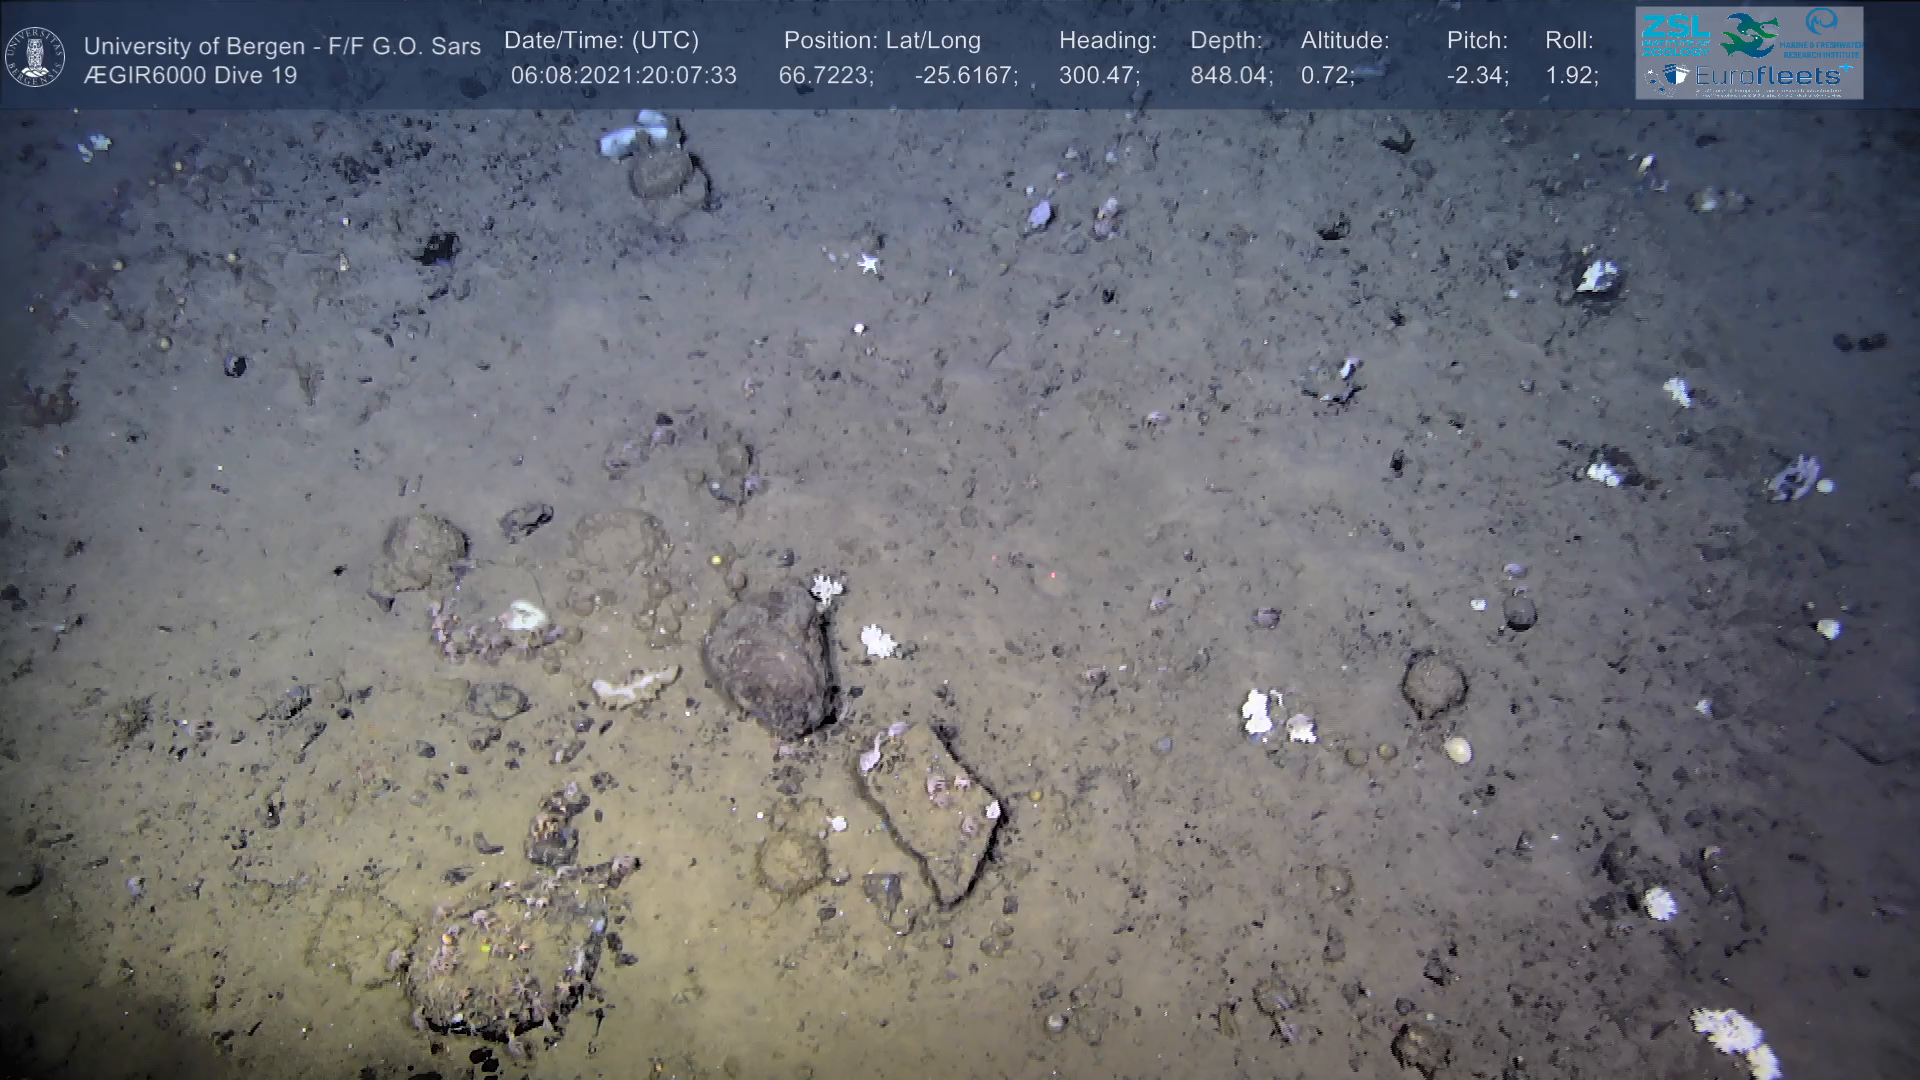Image resolution: width=1920 pixels, height=1080 pixels.
Task: Click the timestamp 06:08:2021:20:07:33
Action: (623, 75)
